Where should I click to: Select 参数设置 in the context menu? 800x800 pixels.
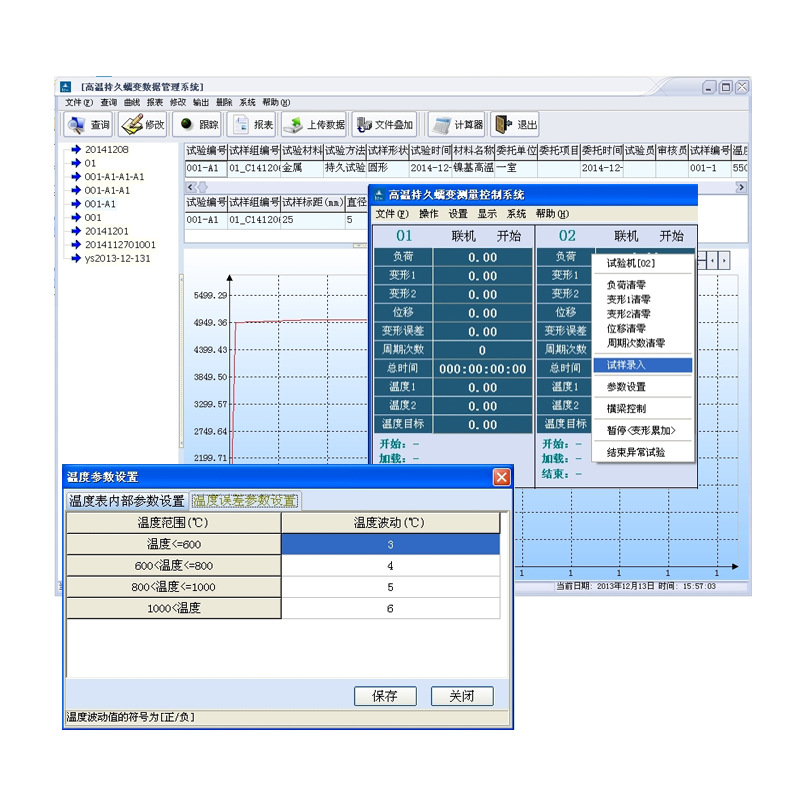tap(627, 387)
